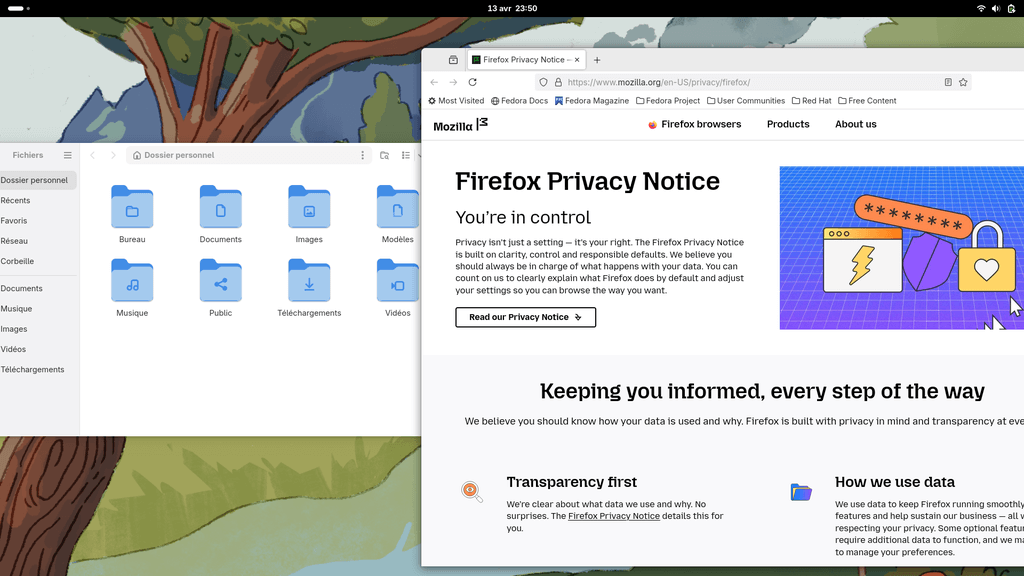The width and height of the screenshot is (1024, 576).
Task: Open Most Visited bookmarks
Action: (456, 101)
